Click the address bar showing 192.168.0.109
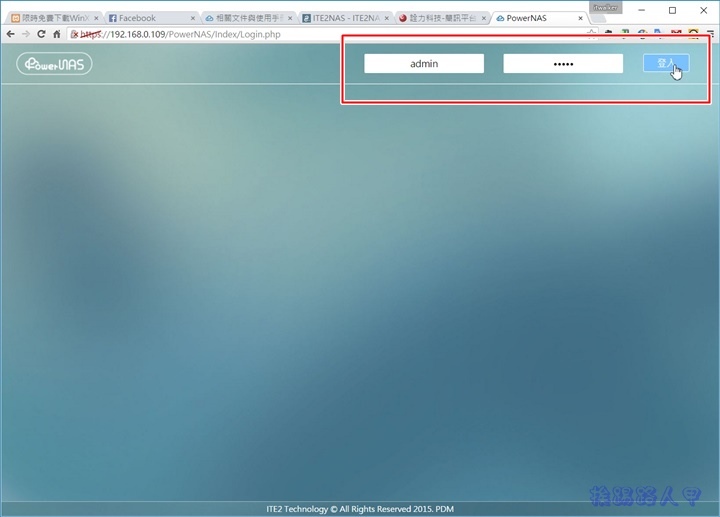Image resolution: width=720 pixels, height=517 pixels. click(x=331, y=34)
